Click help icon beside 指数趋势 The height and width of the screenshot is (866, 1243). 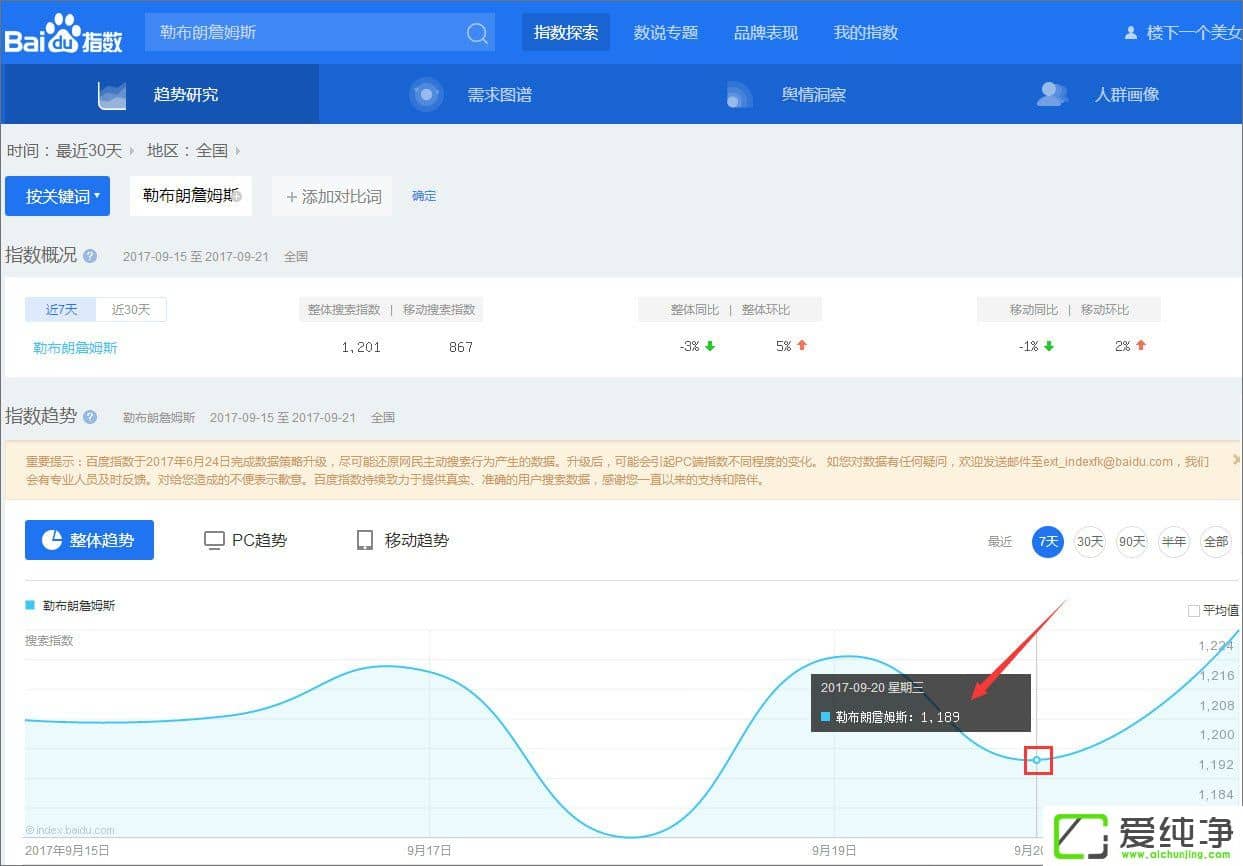[x=90, y=417]
